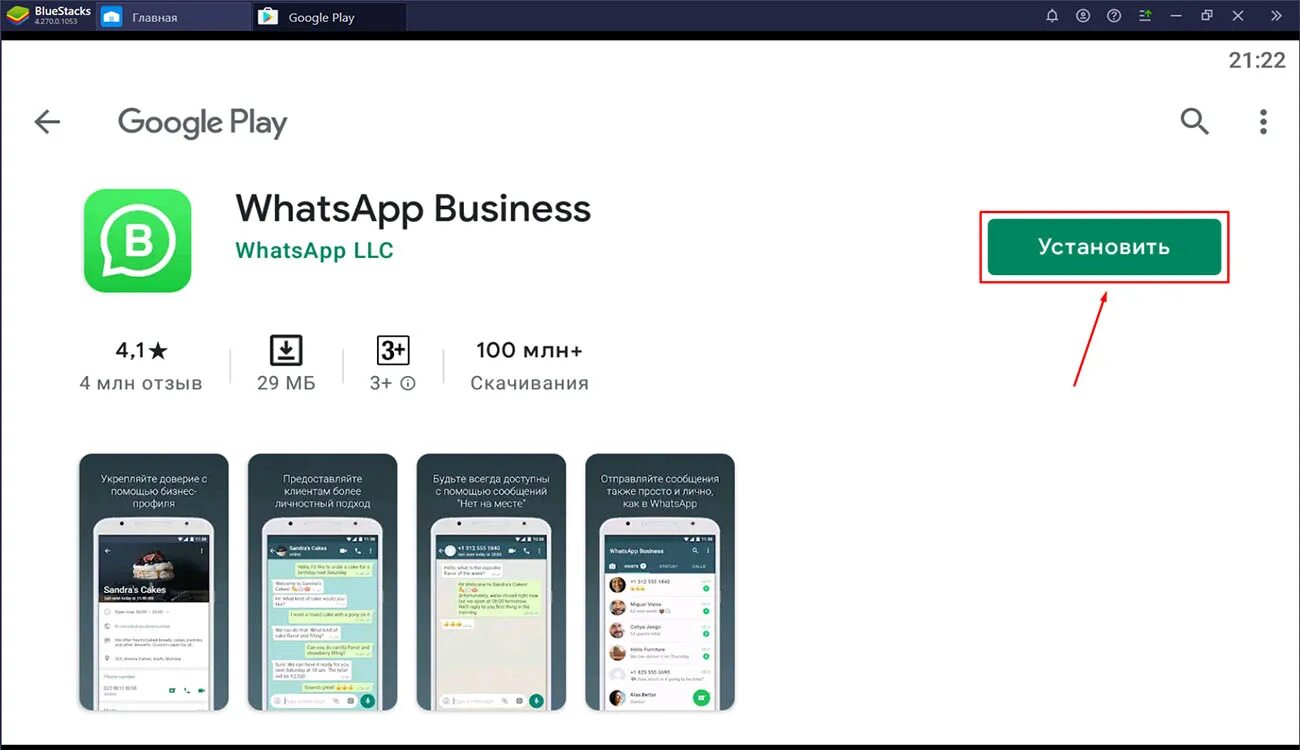
Task: Click the green update arrow icon
Action: click(1145, 16)
